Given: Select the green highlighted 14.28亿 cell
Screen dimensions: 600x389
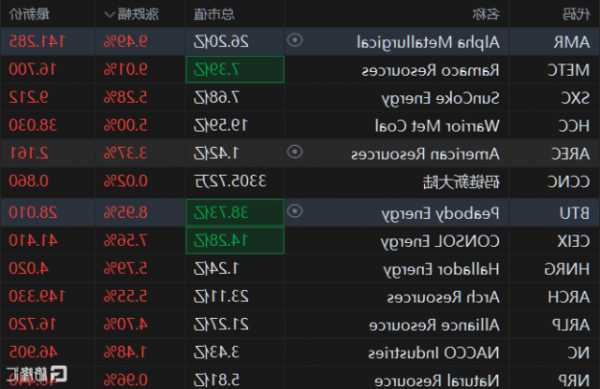Looking at the screenshot, I should [235, 241].
